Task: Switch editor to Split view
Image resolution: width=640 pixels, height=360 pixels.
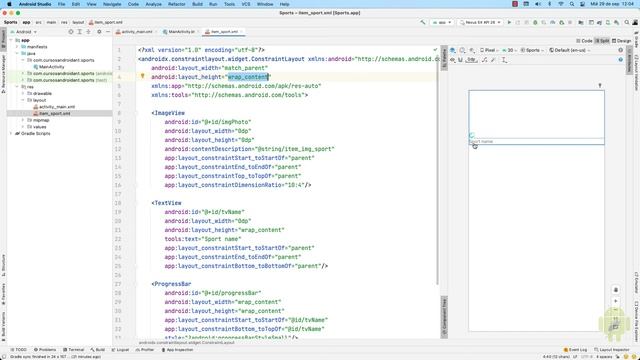Action: coord(602,41)
